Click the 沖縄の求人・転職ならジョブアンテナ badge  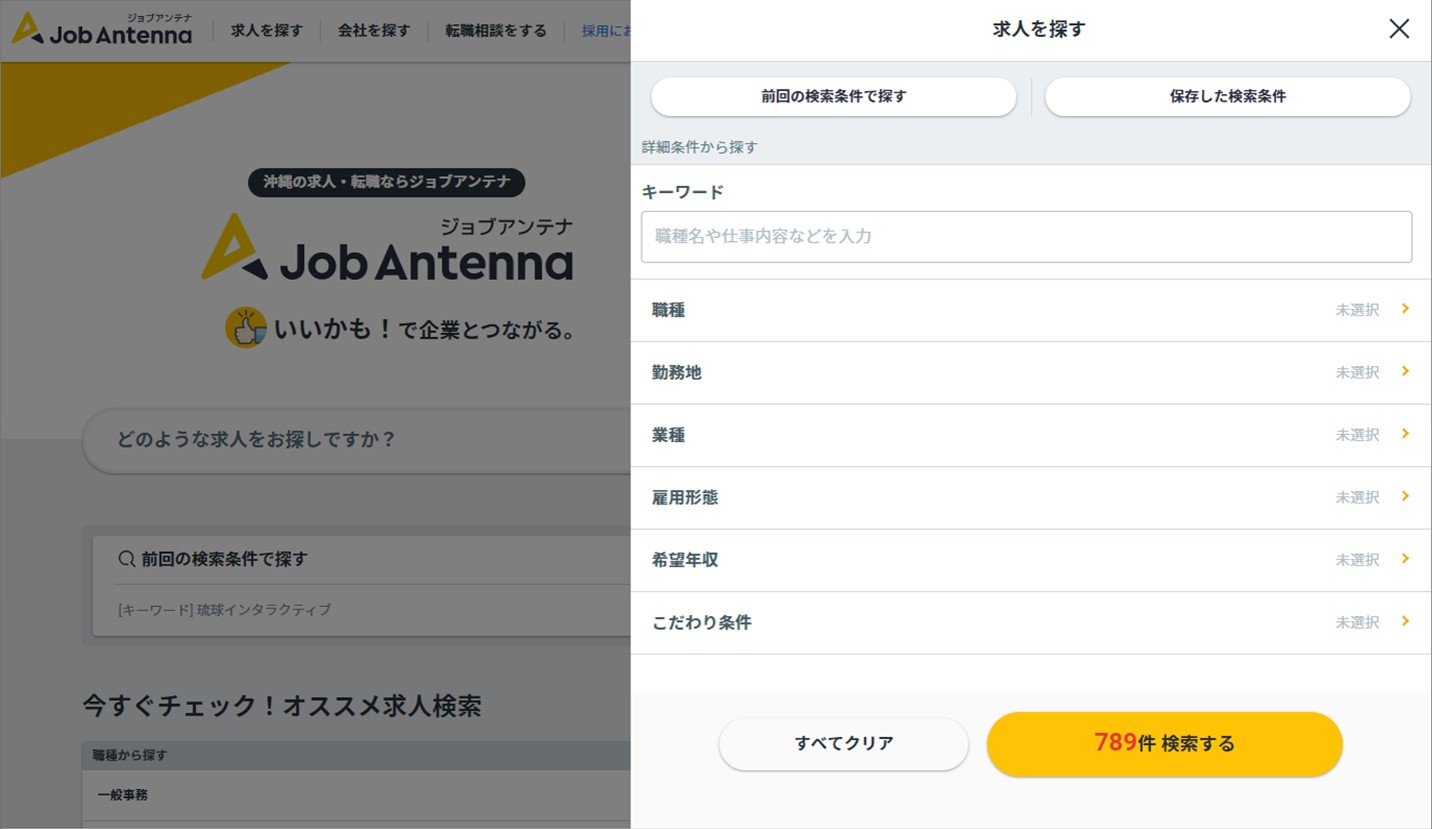click(387, 182)
